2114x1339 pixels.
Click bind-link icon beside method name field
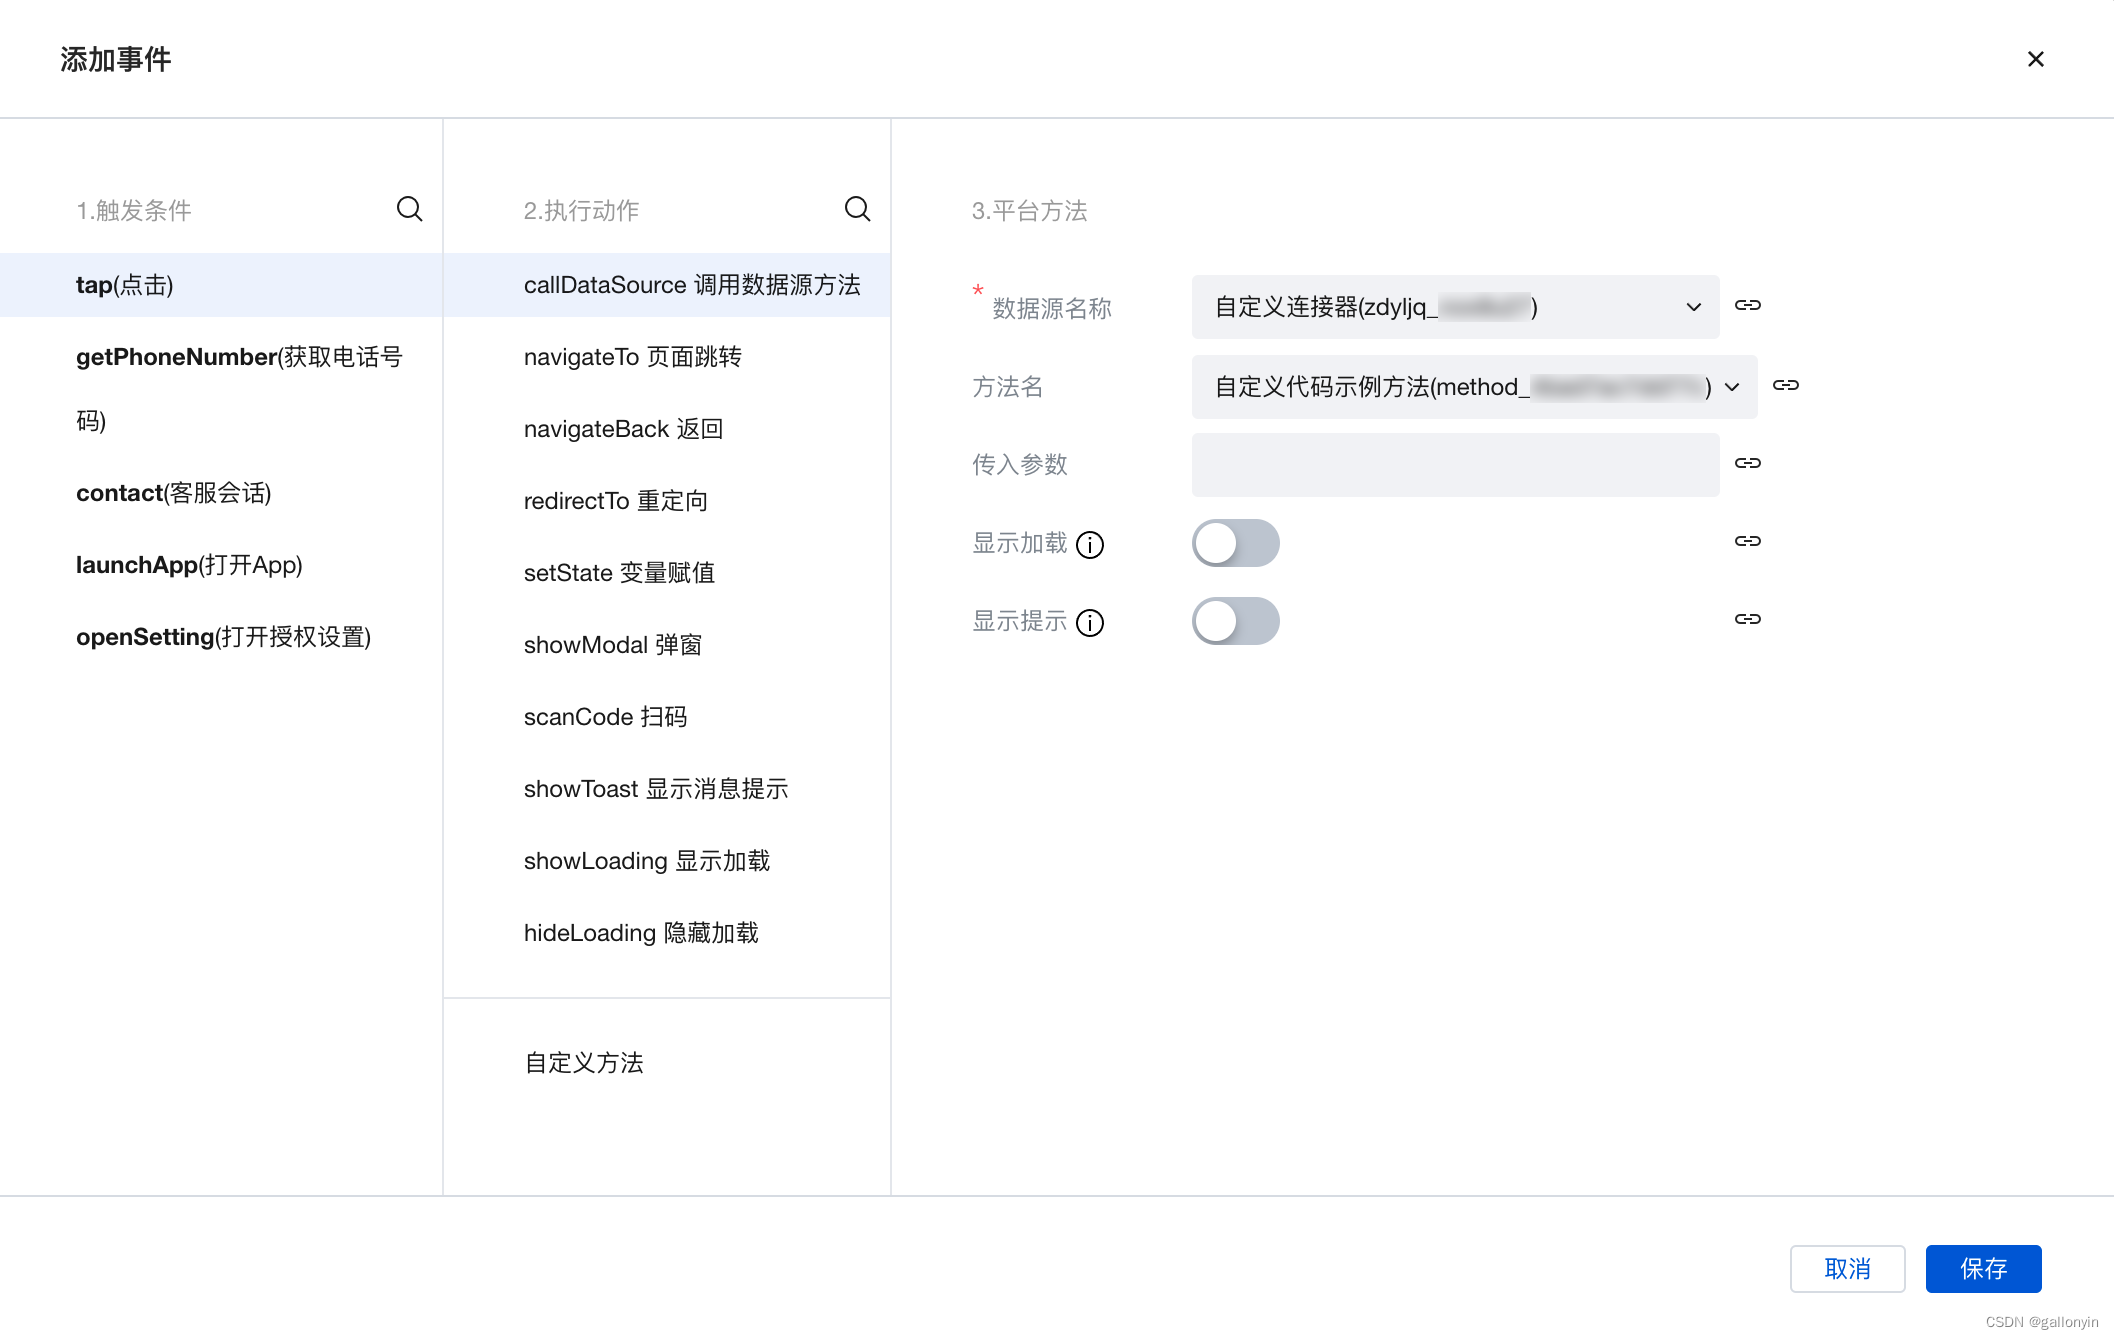pos(1785,386)
